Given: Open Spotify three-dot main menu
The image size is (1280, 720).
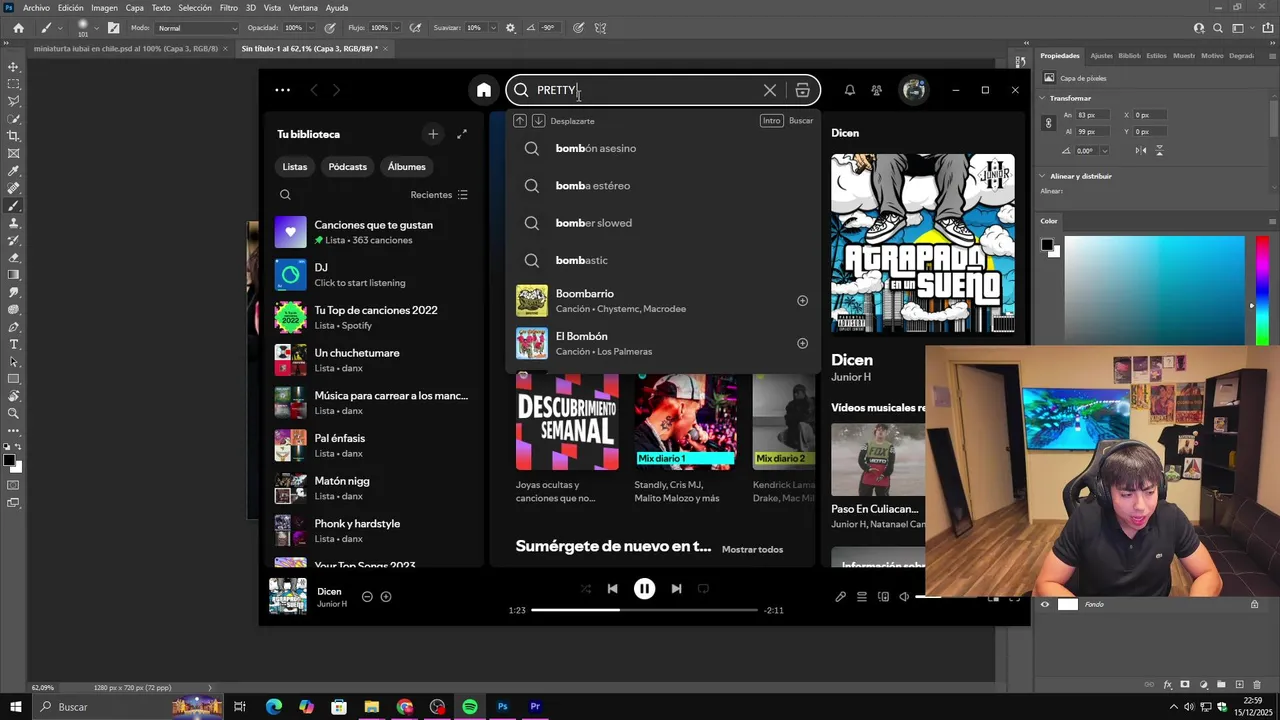Looking at the screenshot, I should tap(283, 90).
